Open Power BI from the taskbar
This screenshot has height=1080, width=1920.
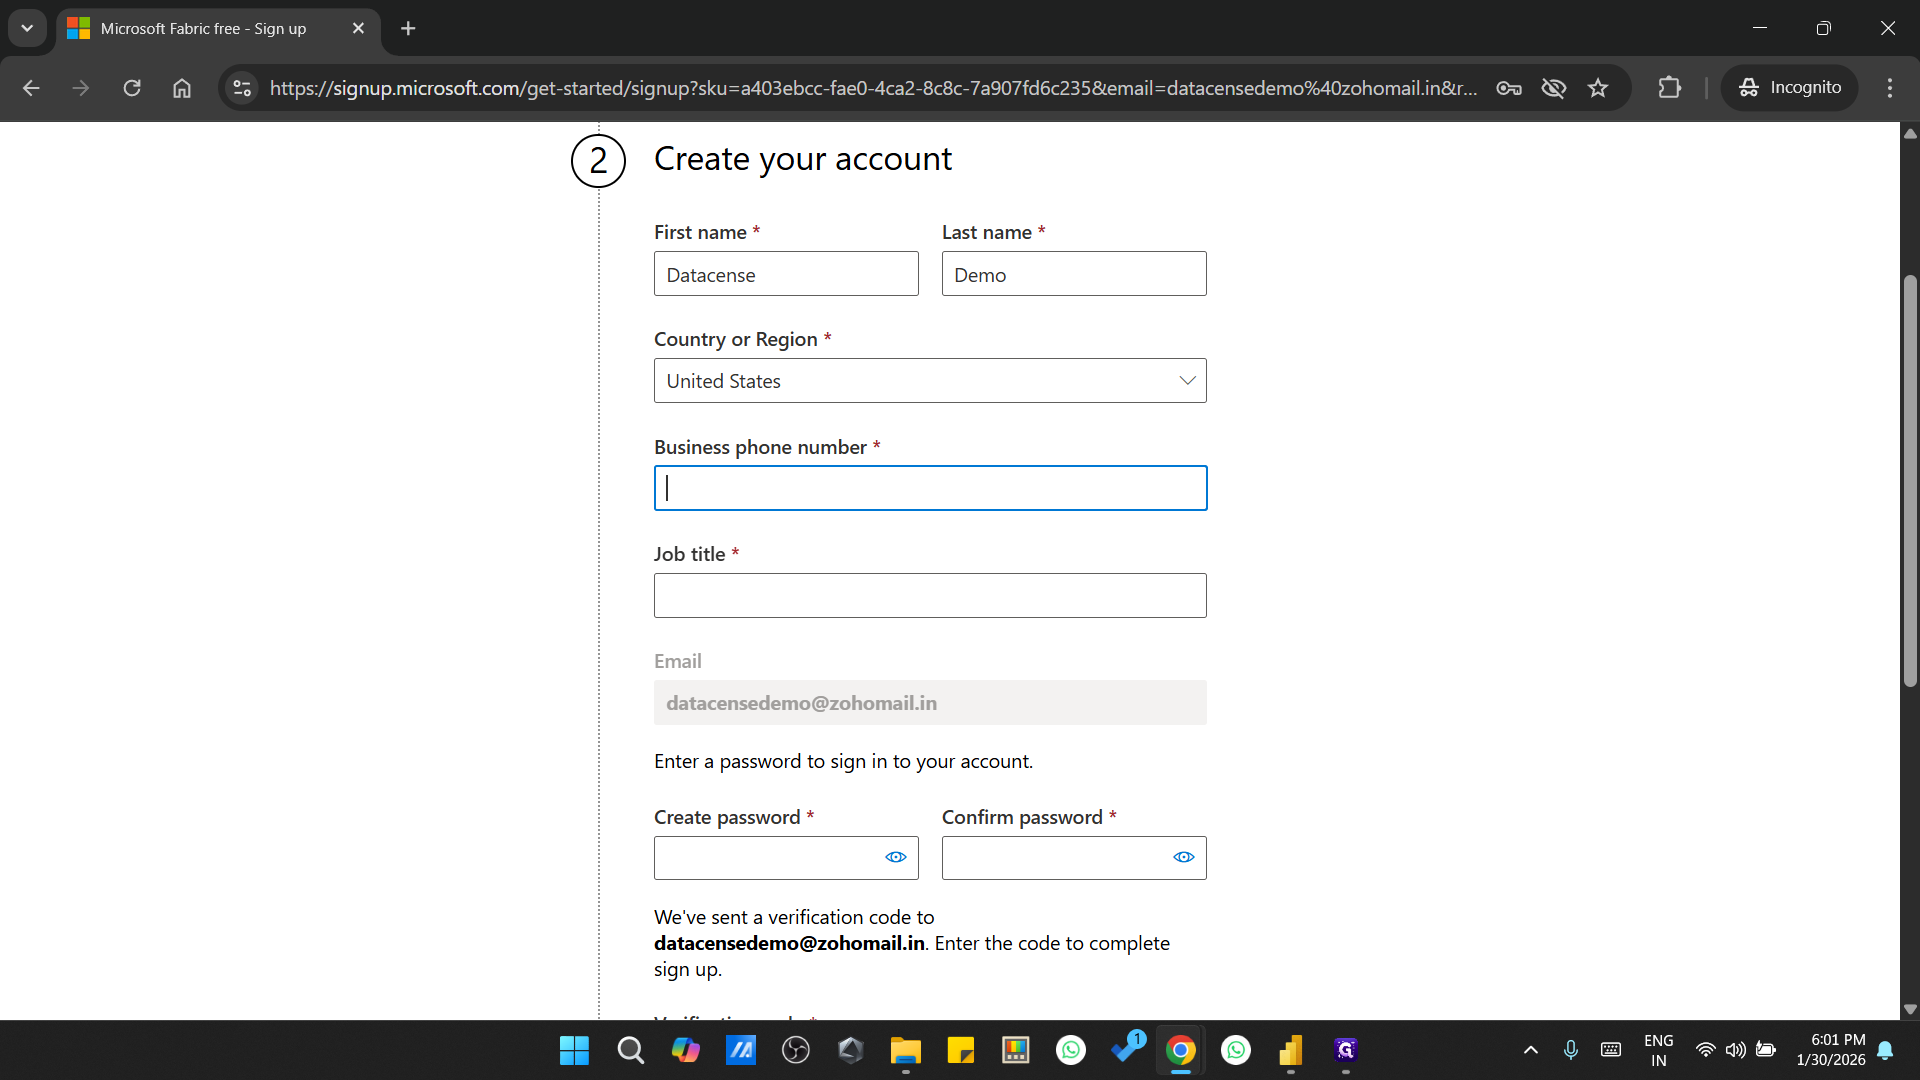(x=1291, y=1051)
